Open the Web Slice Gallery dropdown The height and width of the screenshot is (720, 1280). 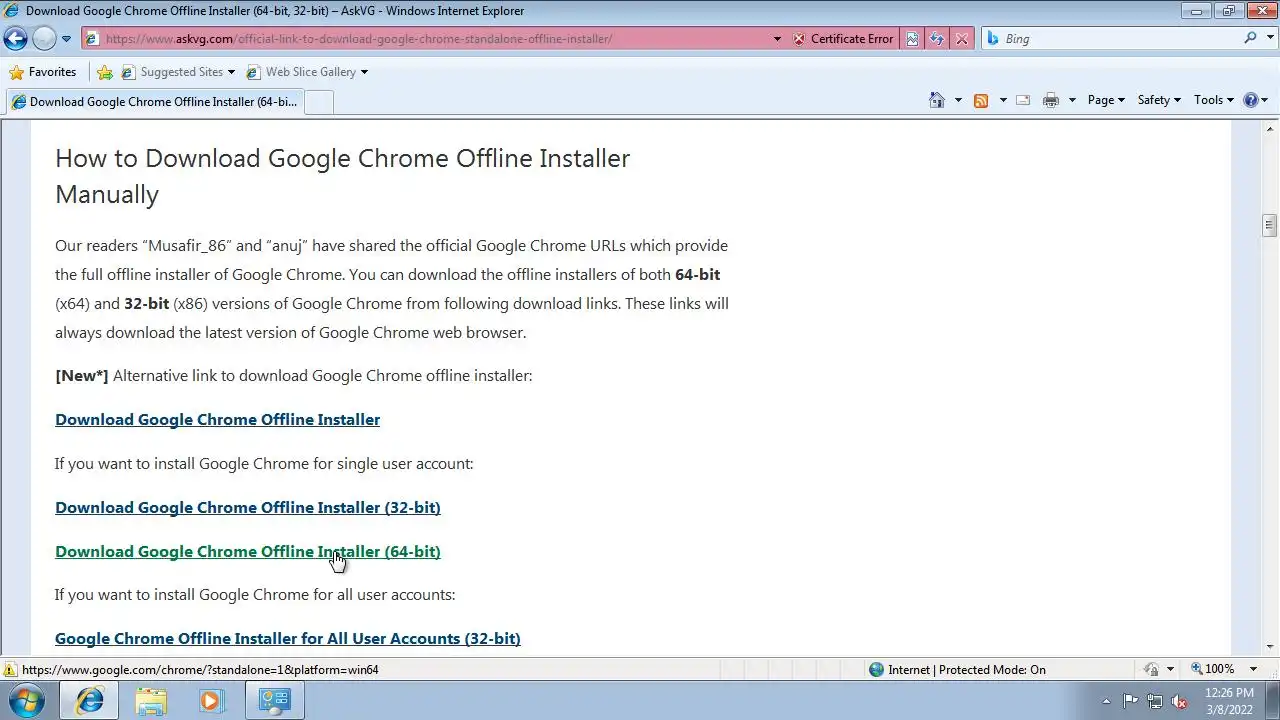[x=307, y=72]
